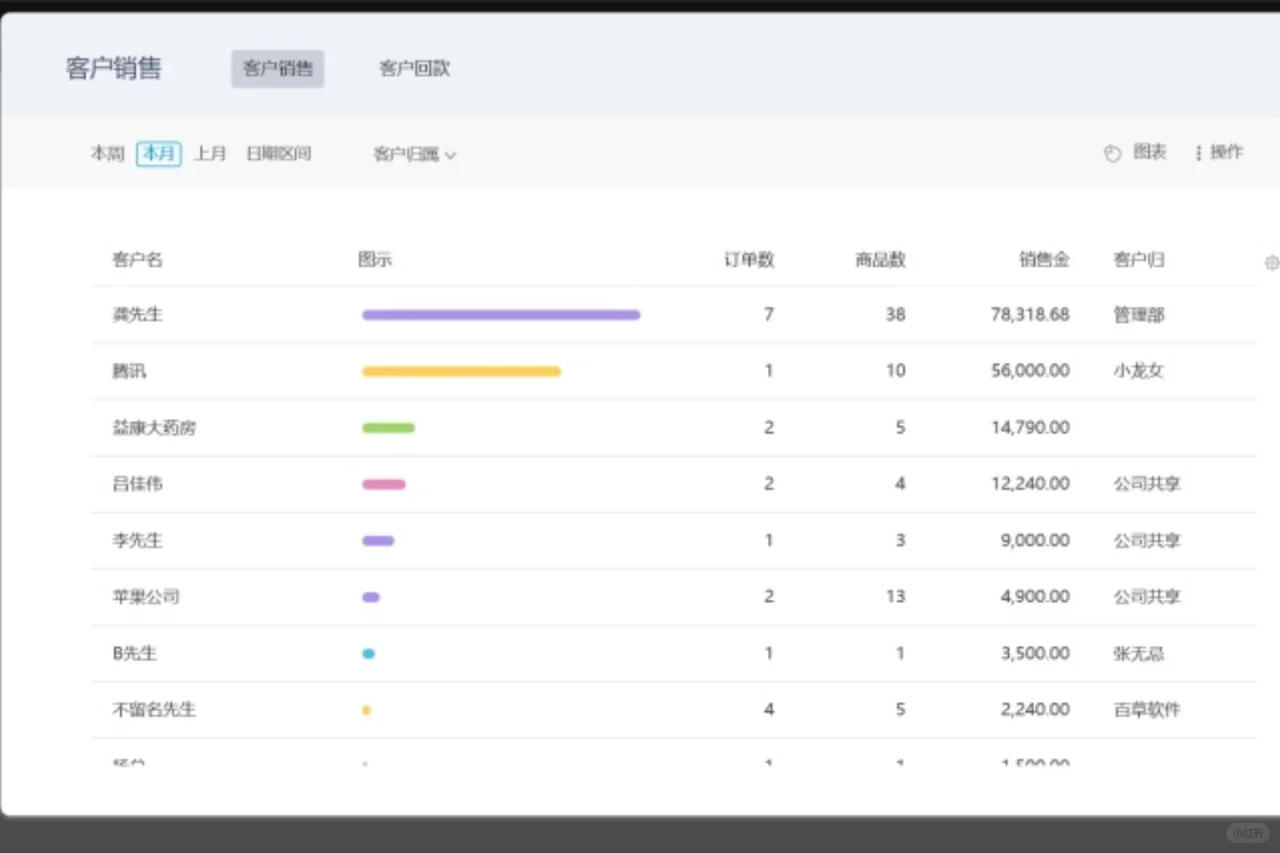Viewport: 1280px width, 853px height.
Task: Open the 操作 more-actions menu icon
Action: click(x=1198, y=153)
